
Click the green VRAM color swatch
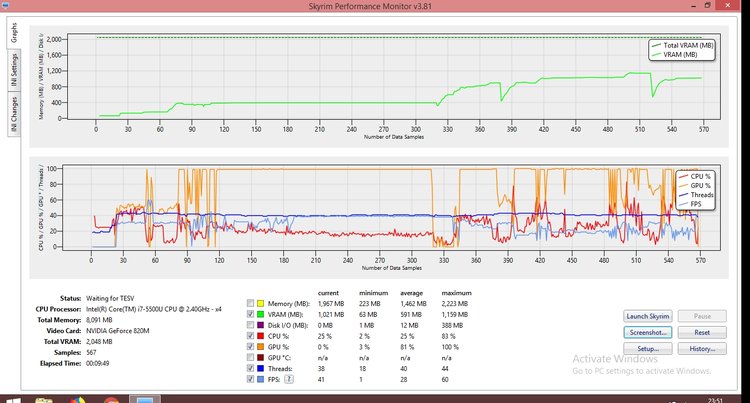[260, 314]
